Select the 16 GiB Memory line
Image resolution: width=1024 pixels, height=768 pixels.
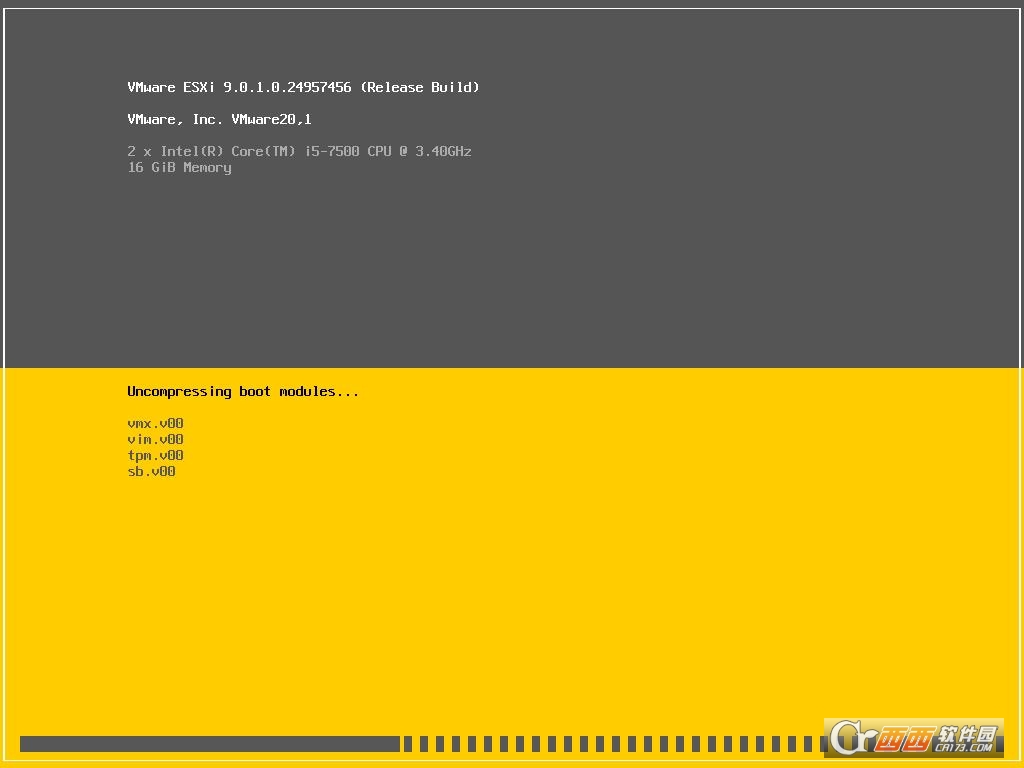179,168
